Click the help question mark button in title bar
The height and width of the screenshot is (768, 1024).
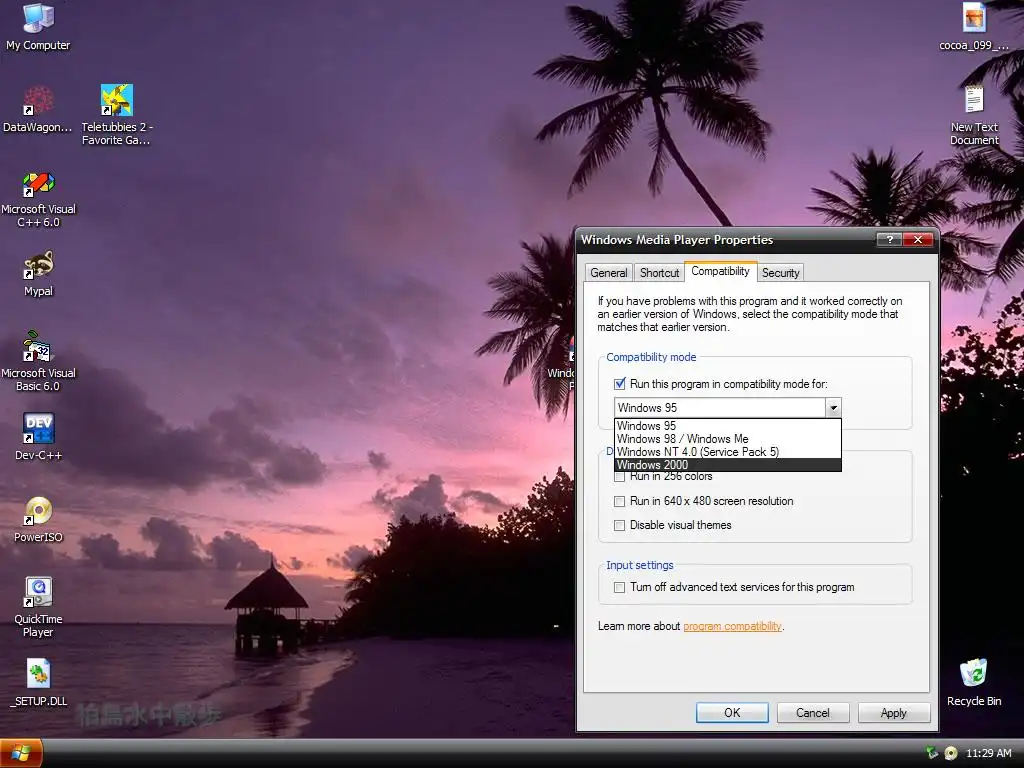tap(889, 240)
